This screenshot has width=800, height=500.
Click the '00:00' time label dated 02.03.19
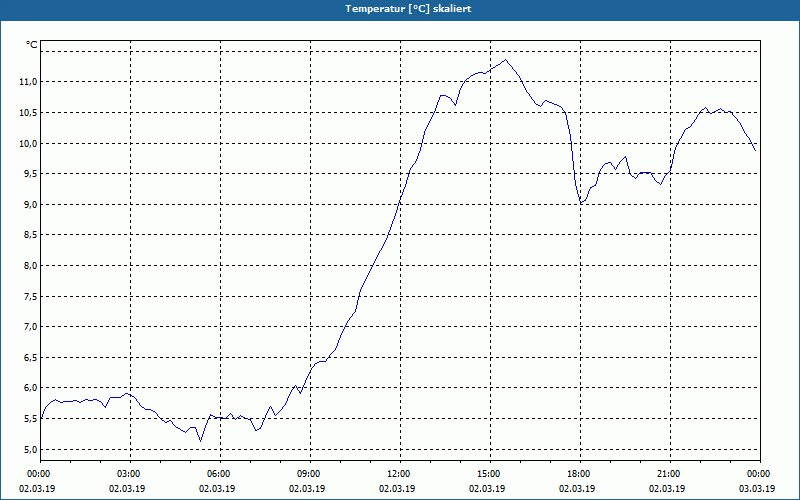[37, 474]
